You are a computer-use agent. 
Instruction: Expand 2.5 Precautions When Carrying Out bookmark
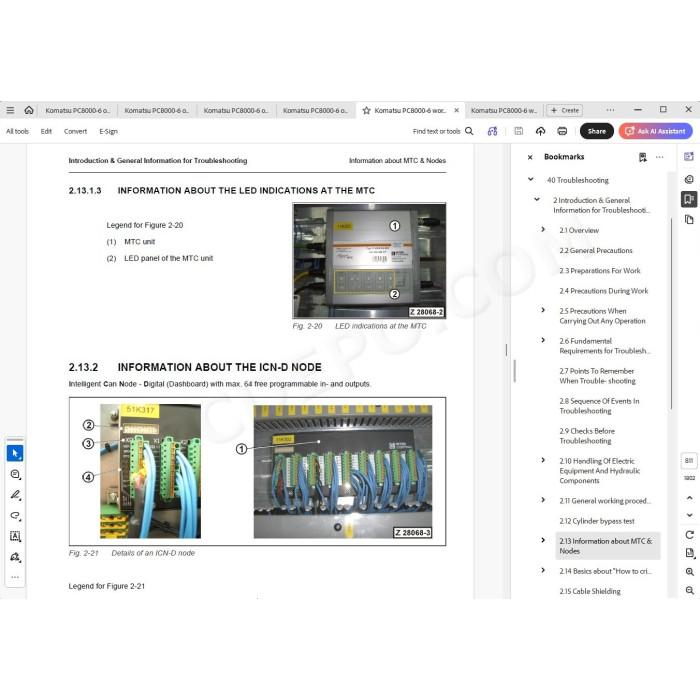point(543,310)
